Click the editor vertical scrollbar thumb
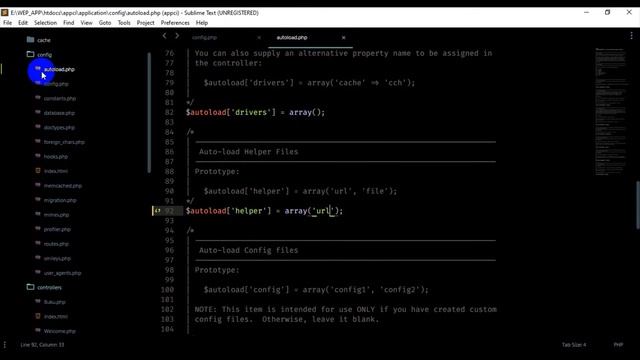Screen dimensions: 640x360 (638, 205)
